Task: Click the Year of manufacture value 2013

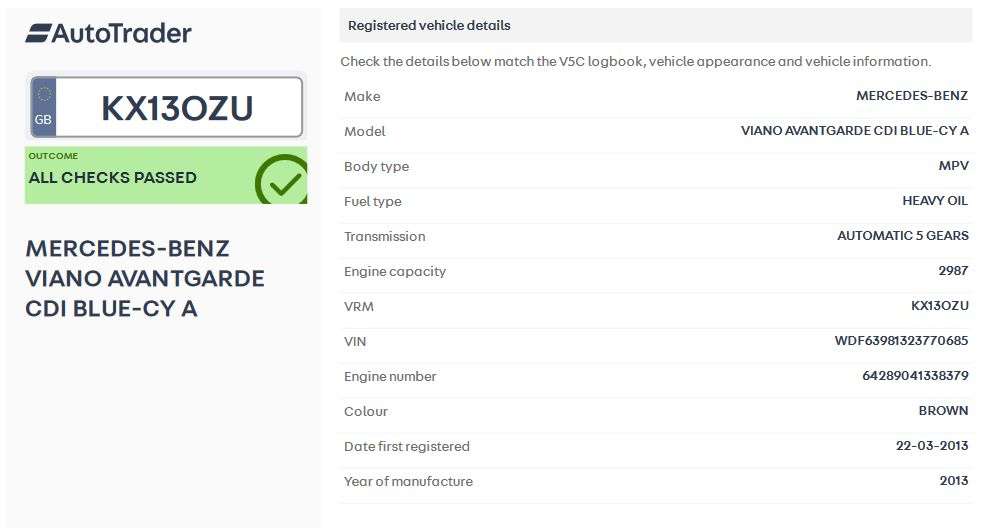Action: 953,481
